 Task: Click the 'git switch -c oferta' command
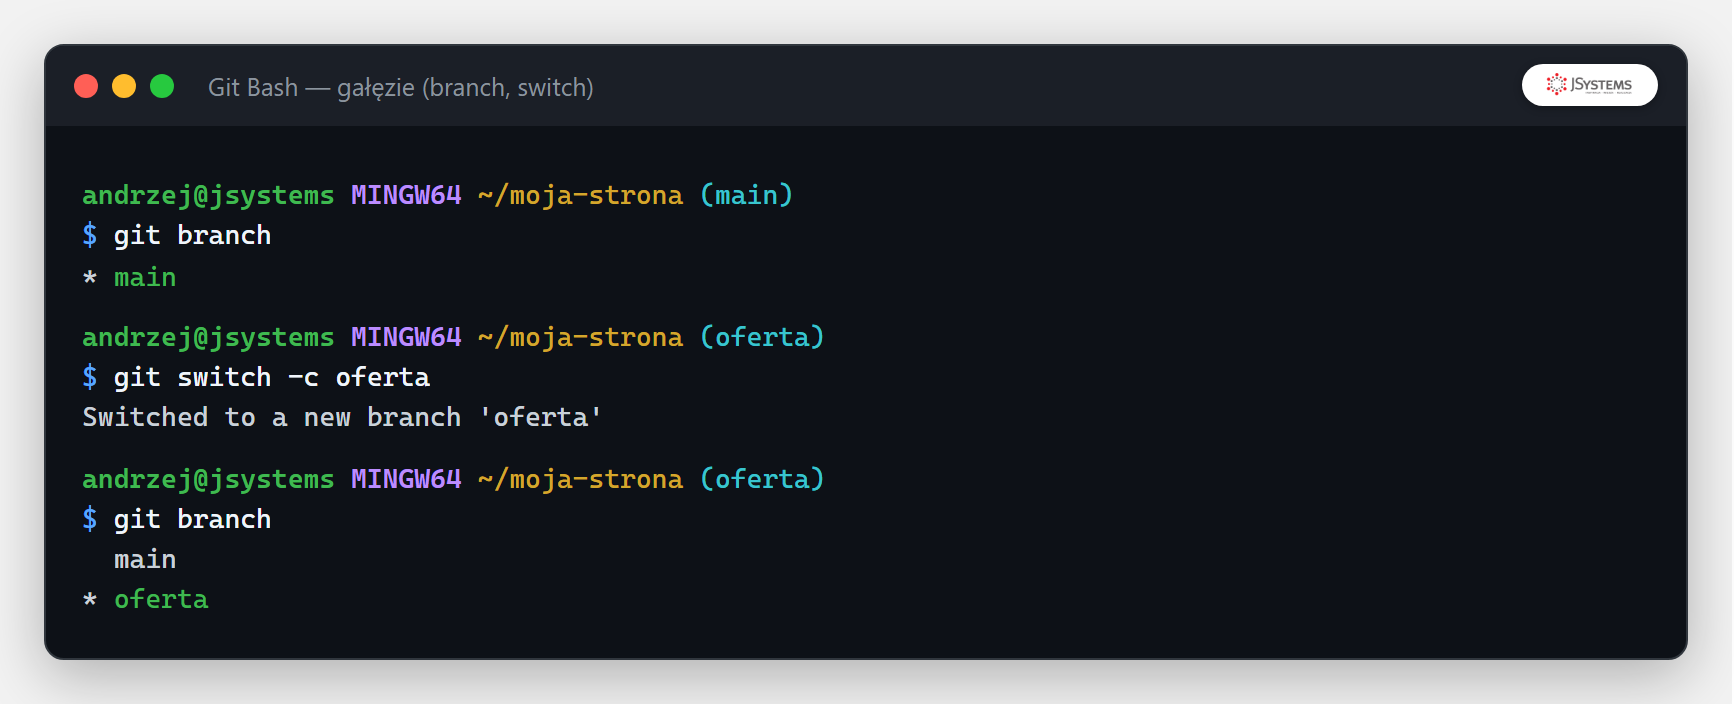[272, 378]
